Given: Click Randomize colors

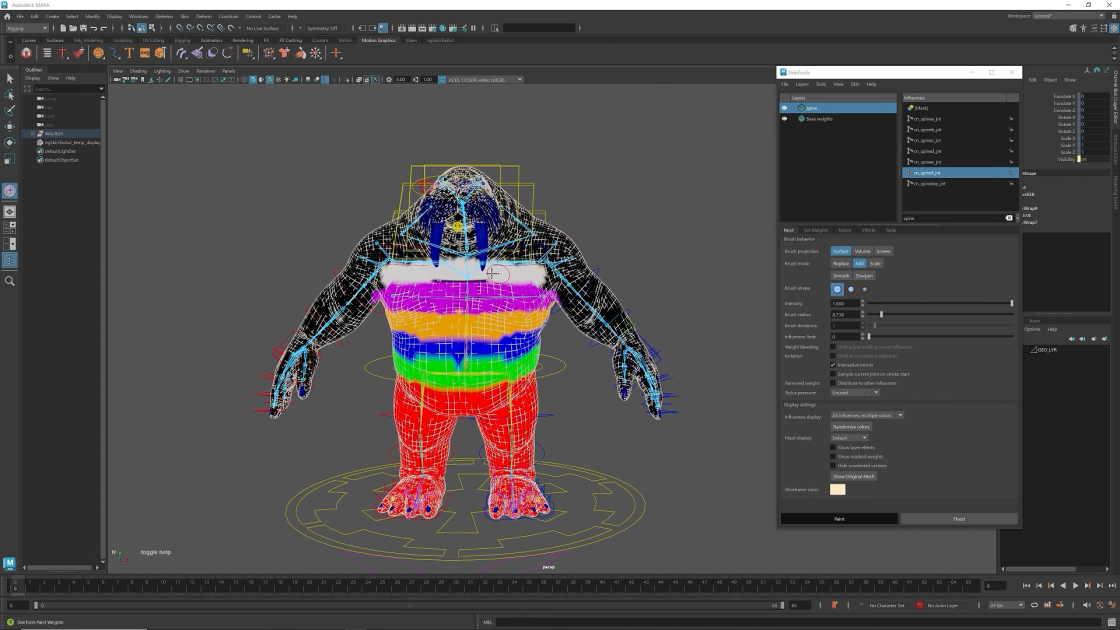Looking at the screenshot, I should 851,426.
